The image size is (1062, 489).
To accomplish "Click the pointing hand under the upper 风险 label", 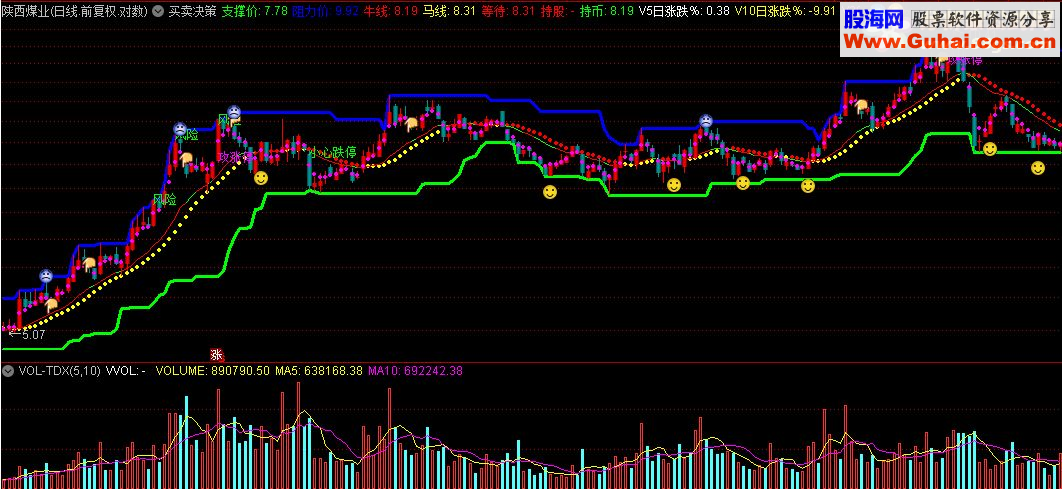I will pos(186,158).
